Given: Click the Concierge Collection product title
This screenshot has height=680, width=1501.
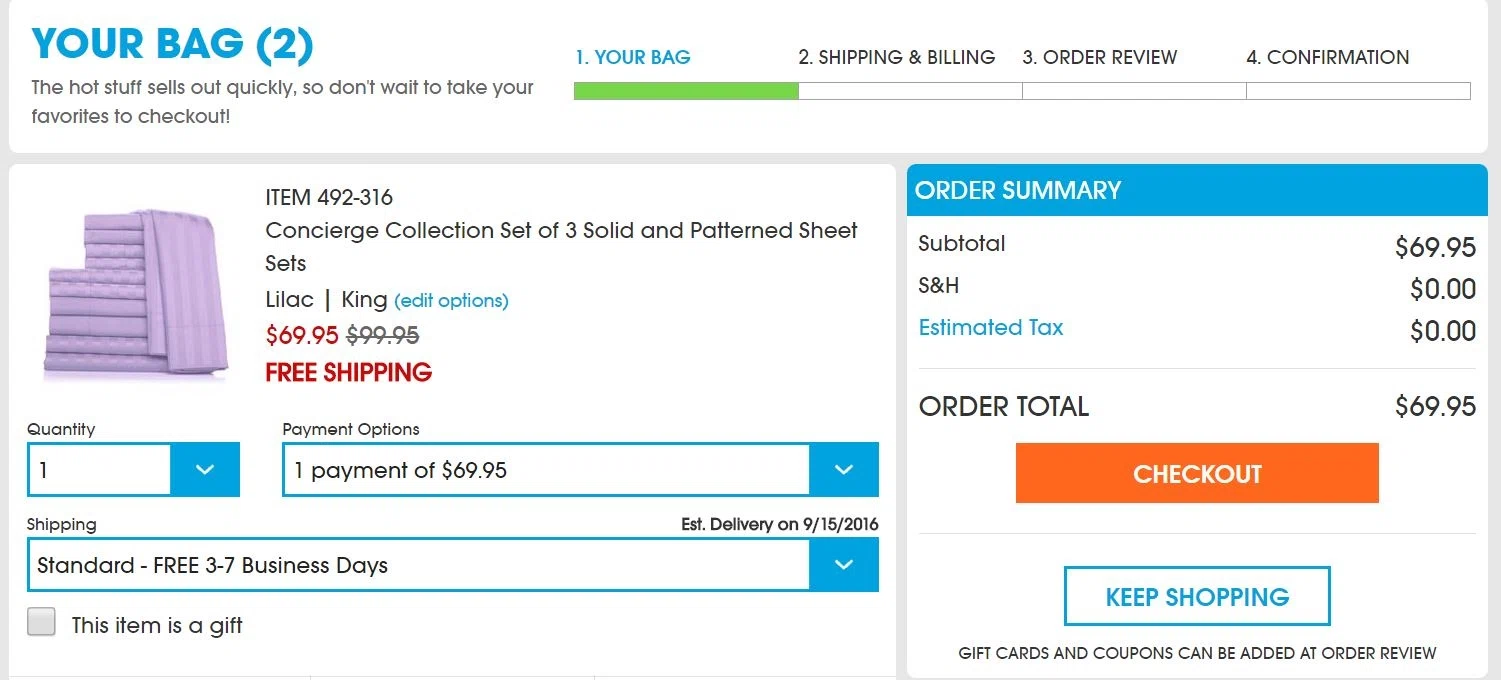Looking at the screenshot, I should 561,246.
